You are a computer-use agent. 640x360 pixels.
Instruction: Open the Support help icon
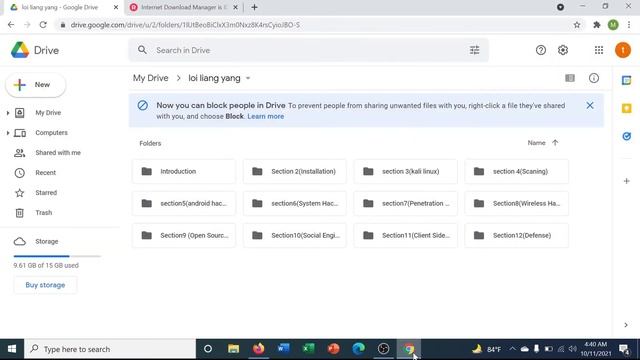541,50
